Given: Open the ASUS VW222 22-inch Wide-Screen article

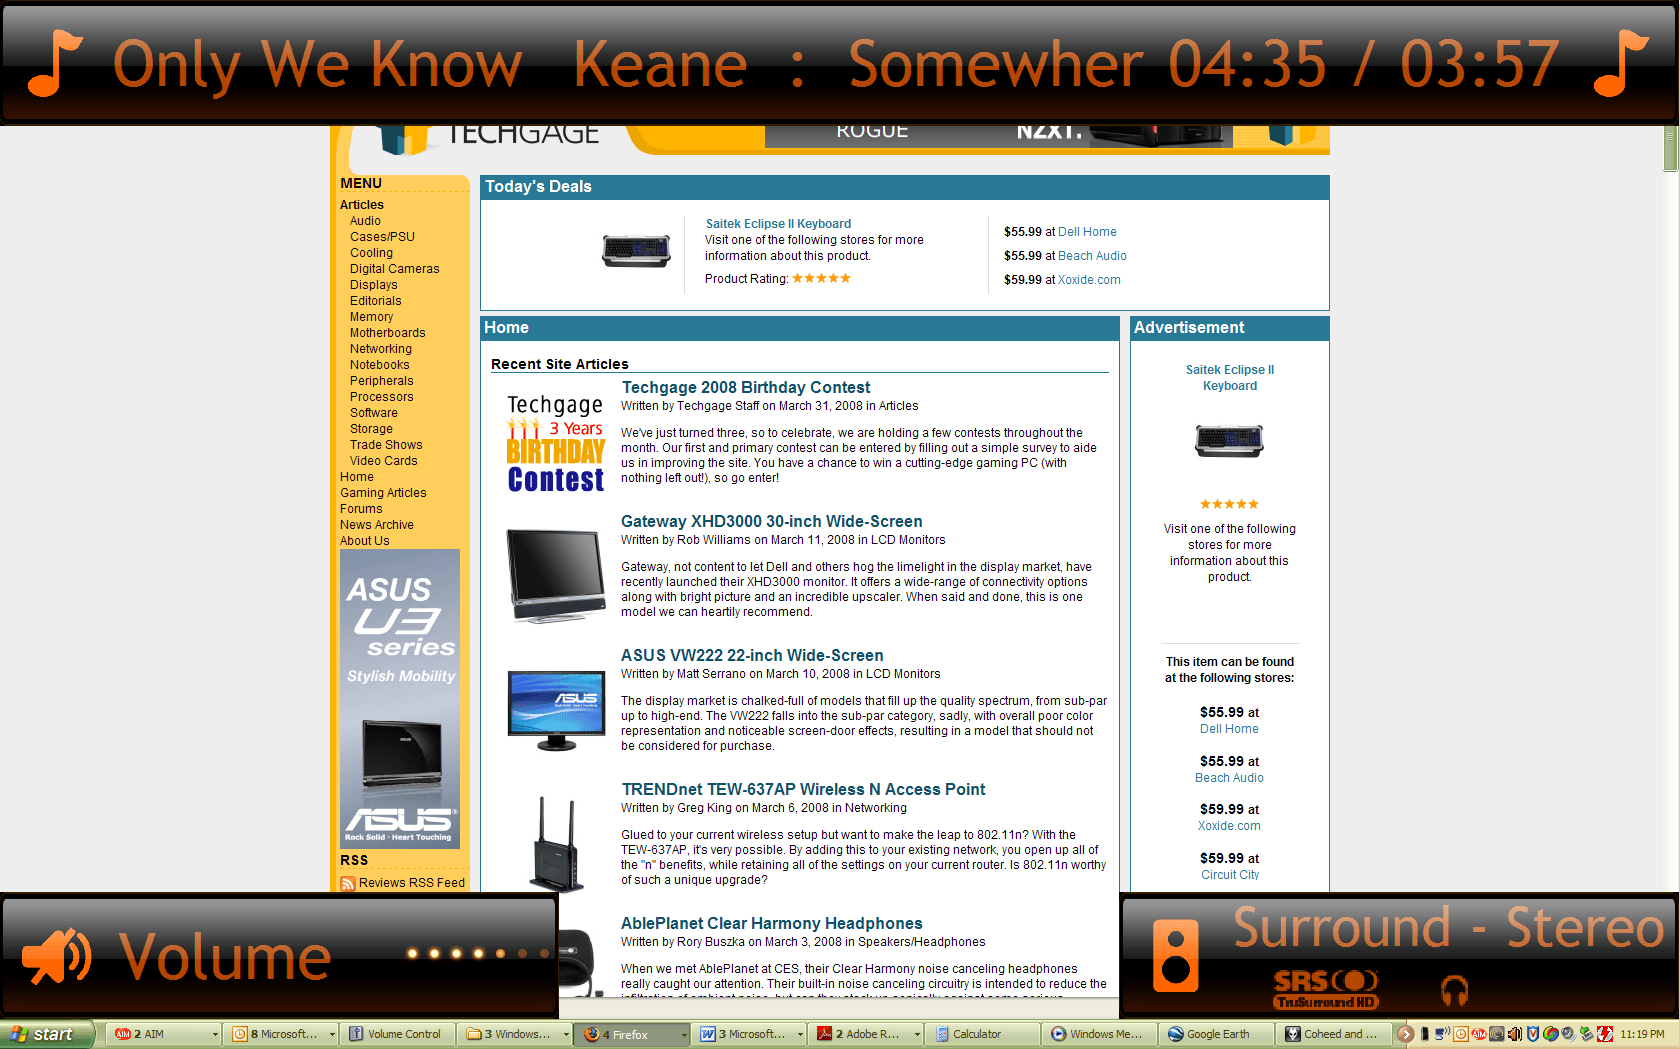Looking at the screenshot, I should (752, 656).
